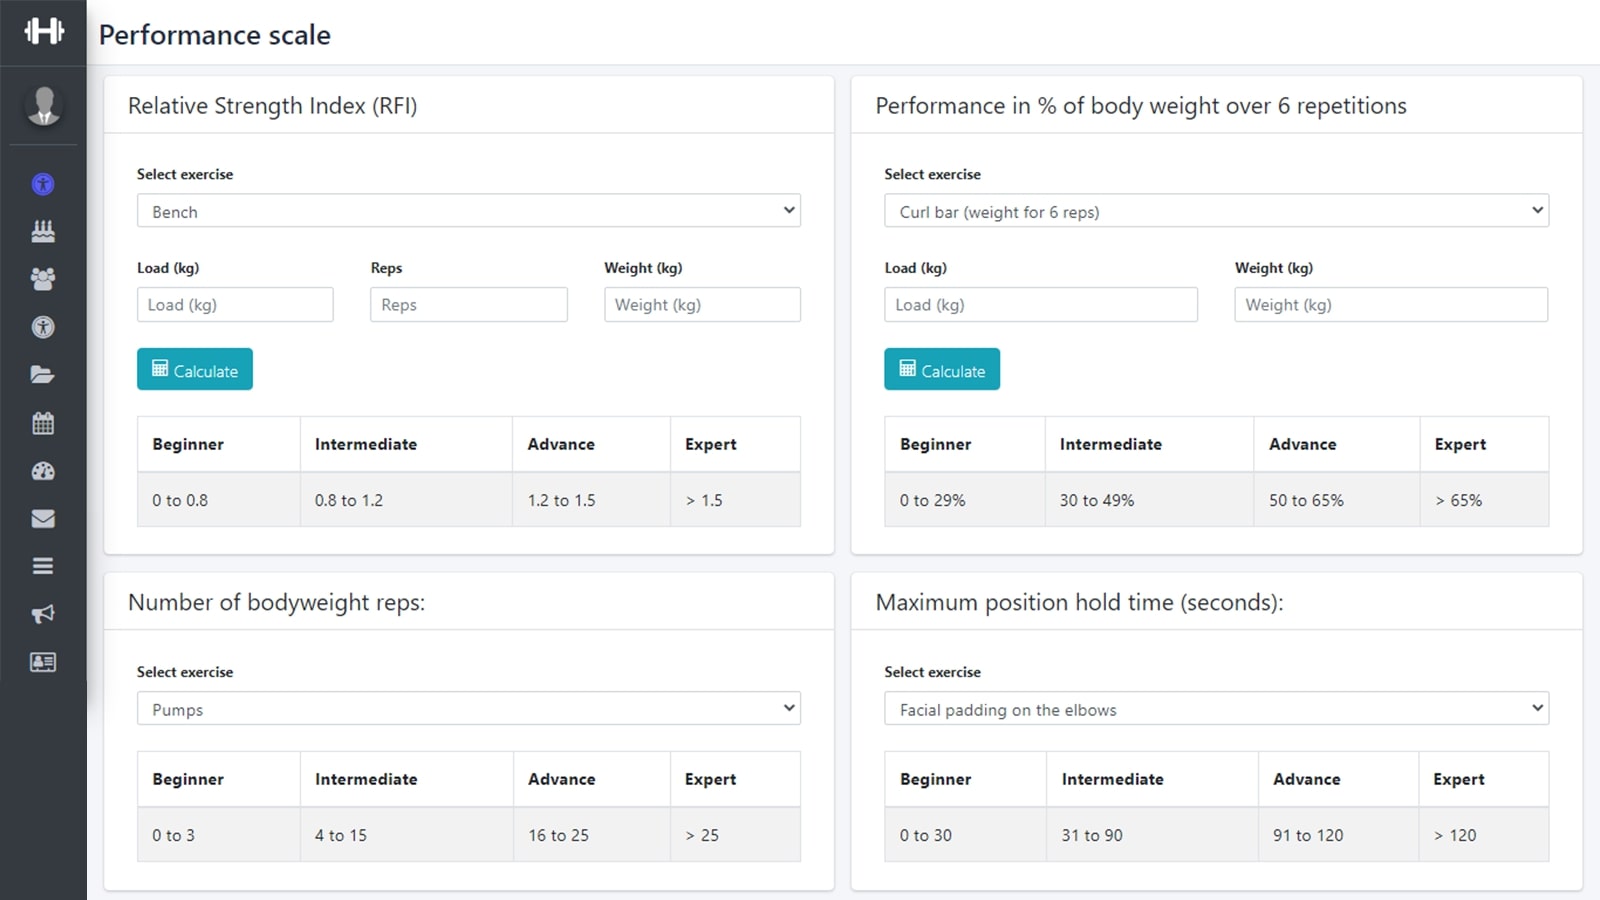Expand the Curl bar exercise dropdown
The width and height of the screenshot is (1600, 900).
point(1216,211)
